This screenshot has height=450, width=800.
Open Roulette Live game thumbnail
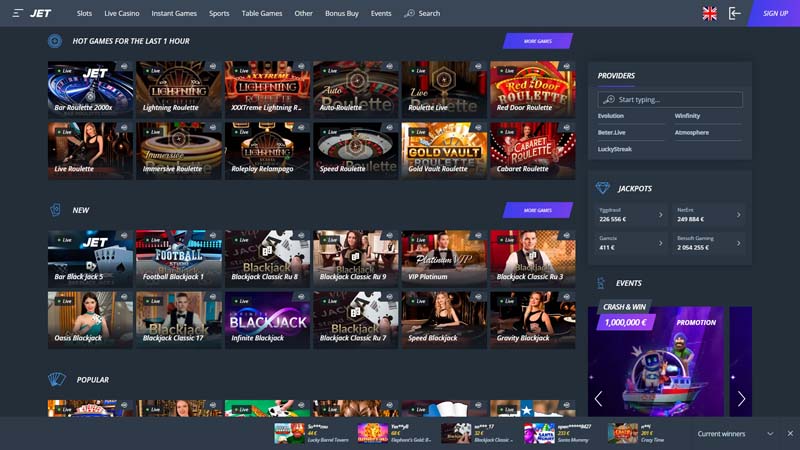444,89
